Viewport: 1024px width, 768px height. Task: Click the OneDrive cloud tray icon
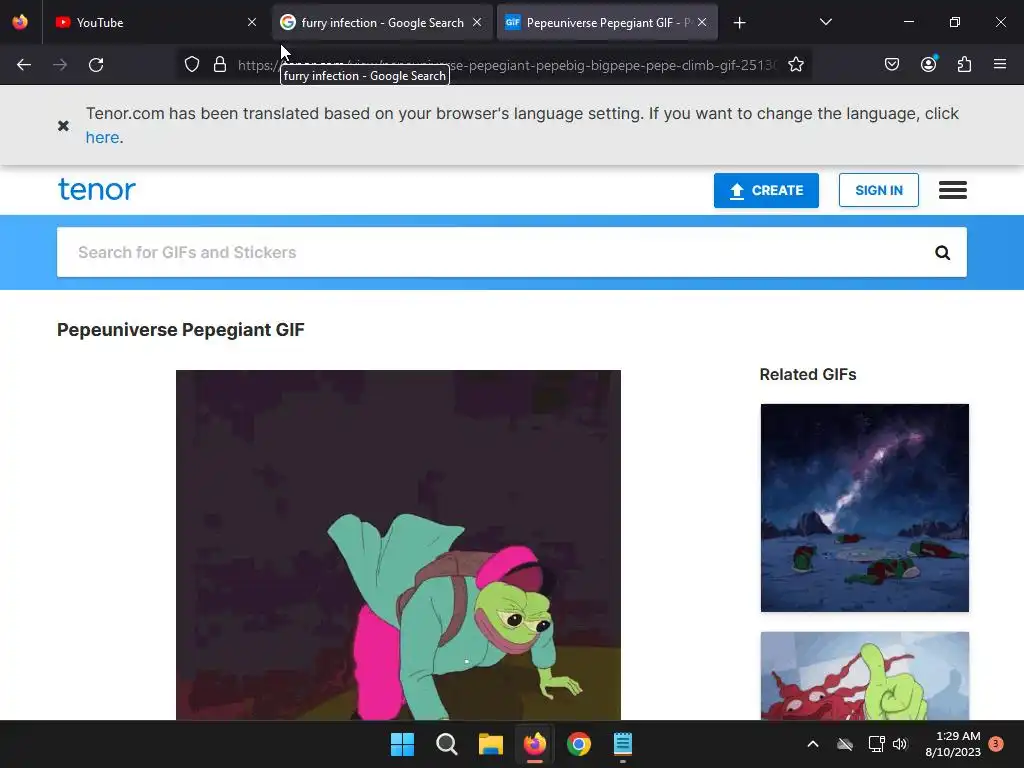[845, 744]
